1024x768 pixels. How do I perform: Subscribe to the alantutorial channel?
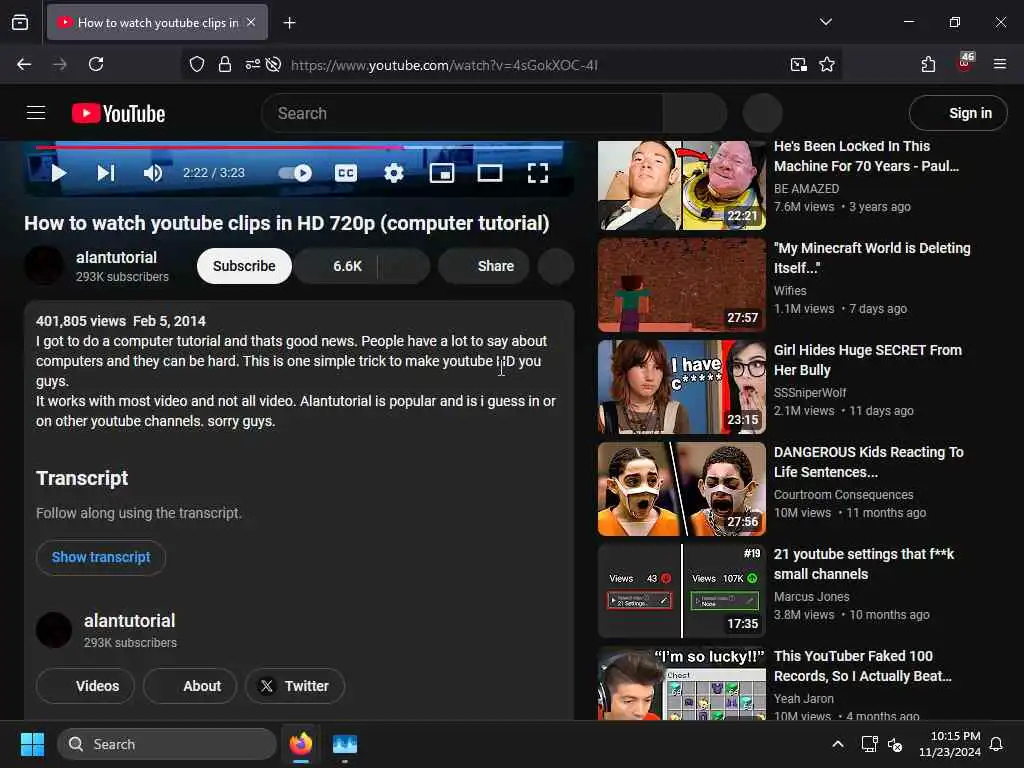(244, 266)
